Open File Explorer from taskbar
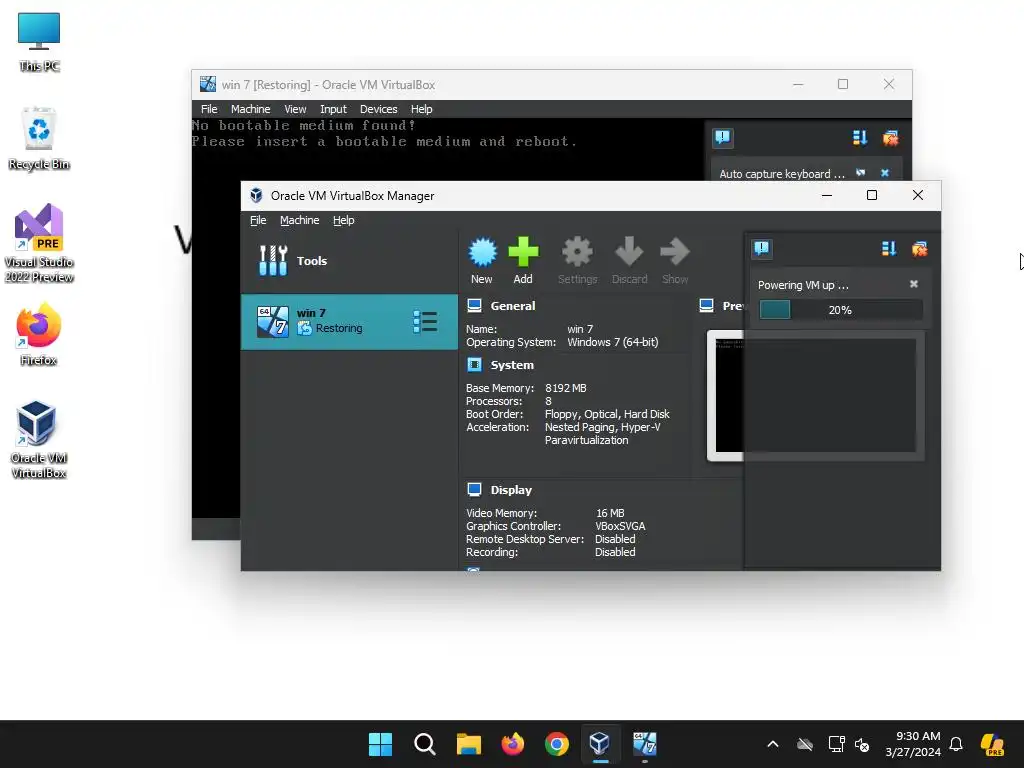The height and width of the screenshot is (768, 1024). pos(468,744)
